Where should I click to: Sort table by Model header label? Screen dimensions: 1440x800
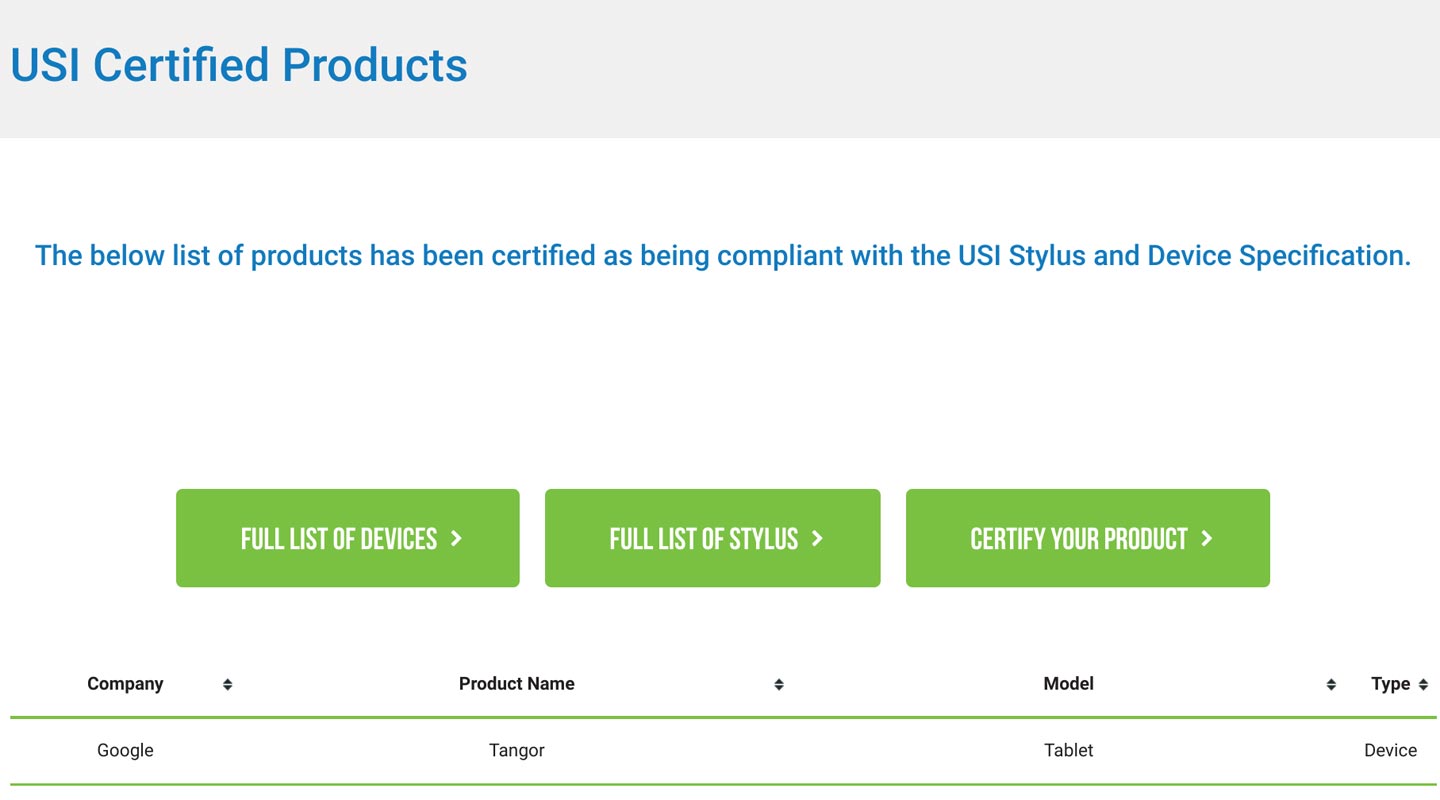click(x=1068, y=684)
